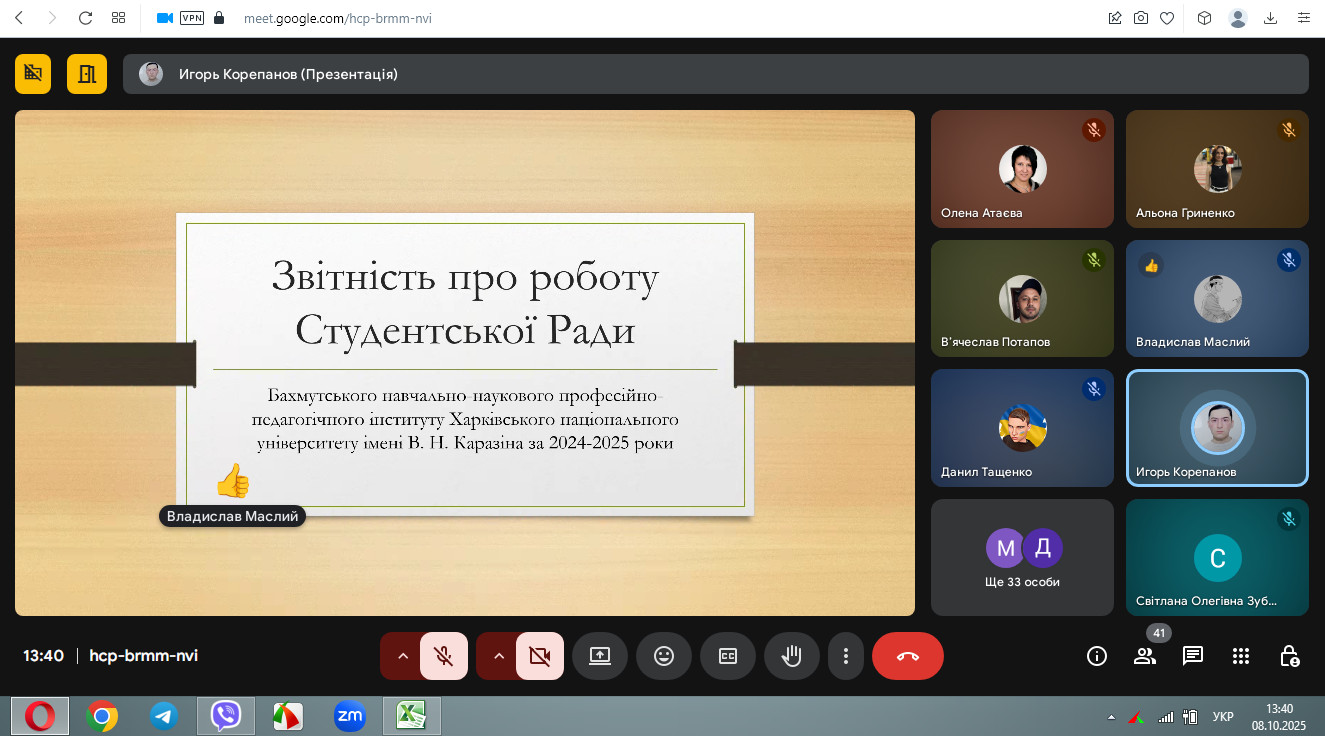This screenshot has width=1325, height=736.
Task: Raise your hand in the meeting
Action: coord(791,656)
